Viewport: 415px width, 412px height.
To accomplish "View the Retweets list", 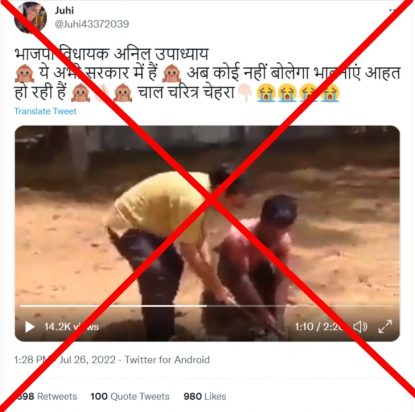I will point(47,396).
